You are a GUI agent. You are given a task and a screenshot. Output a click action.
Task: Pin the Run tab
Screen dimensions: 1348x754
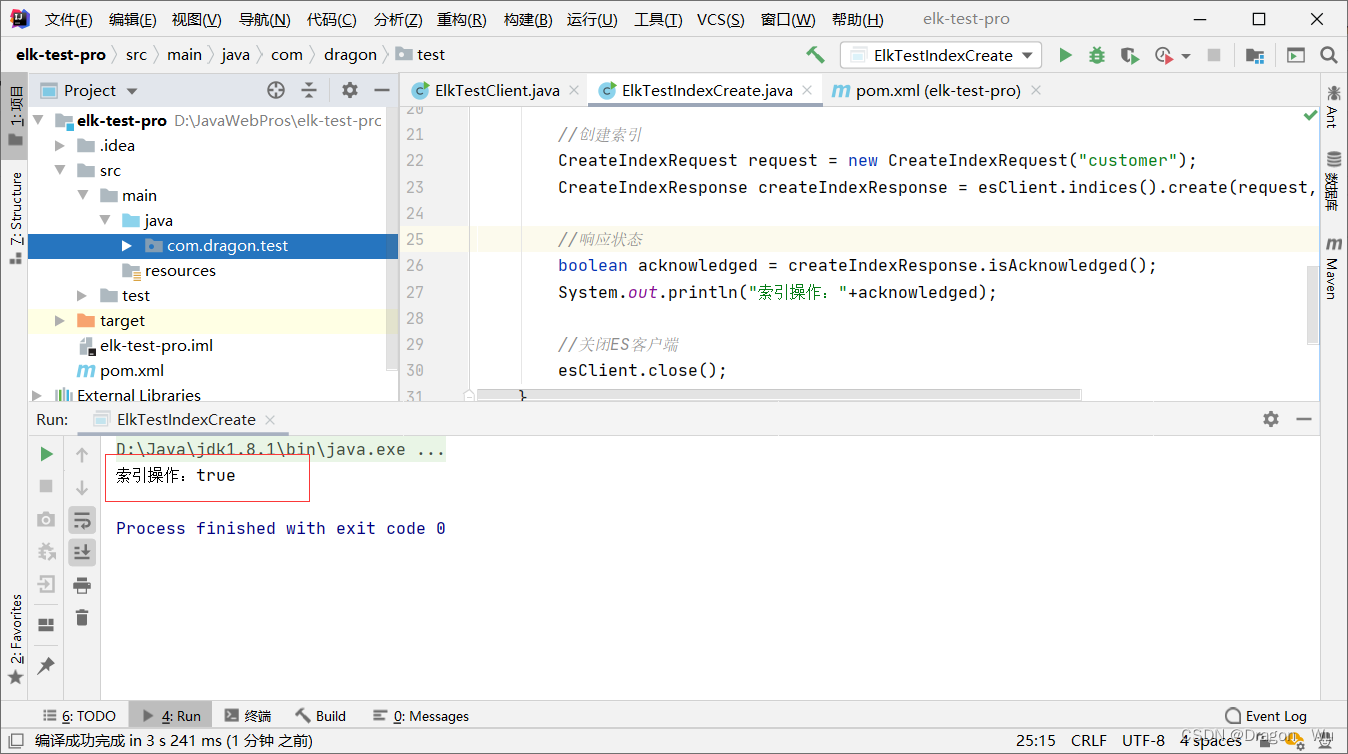[x=46, y=666]
